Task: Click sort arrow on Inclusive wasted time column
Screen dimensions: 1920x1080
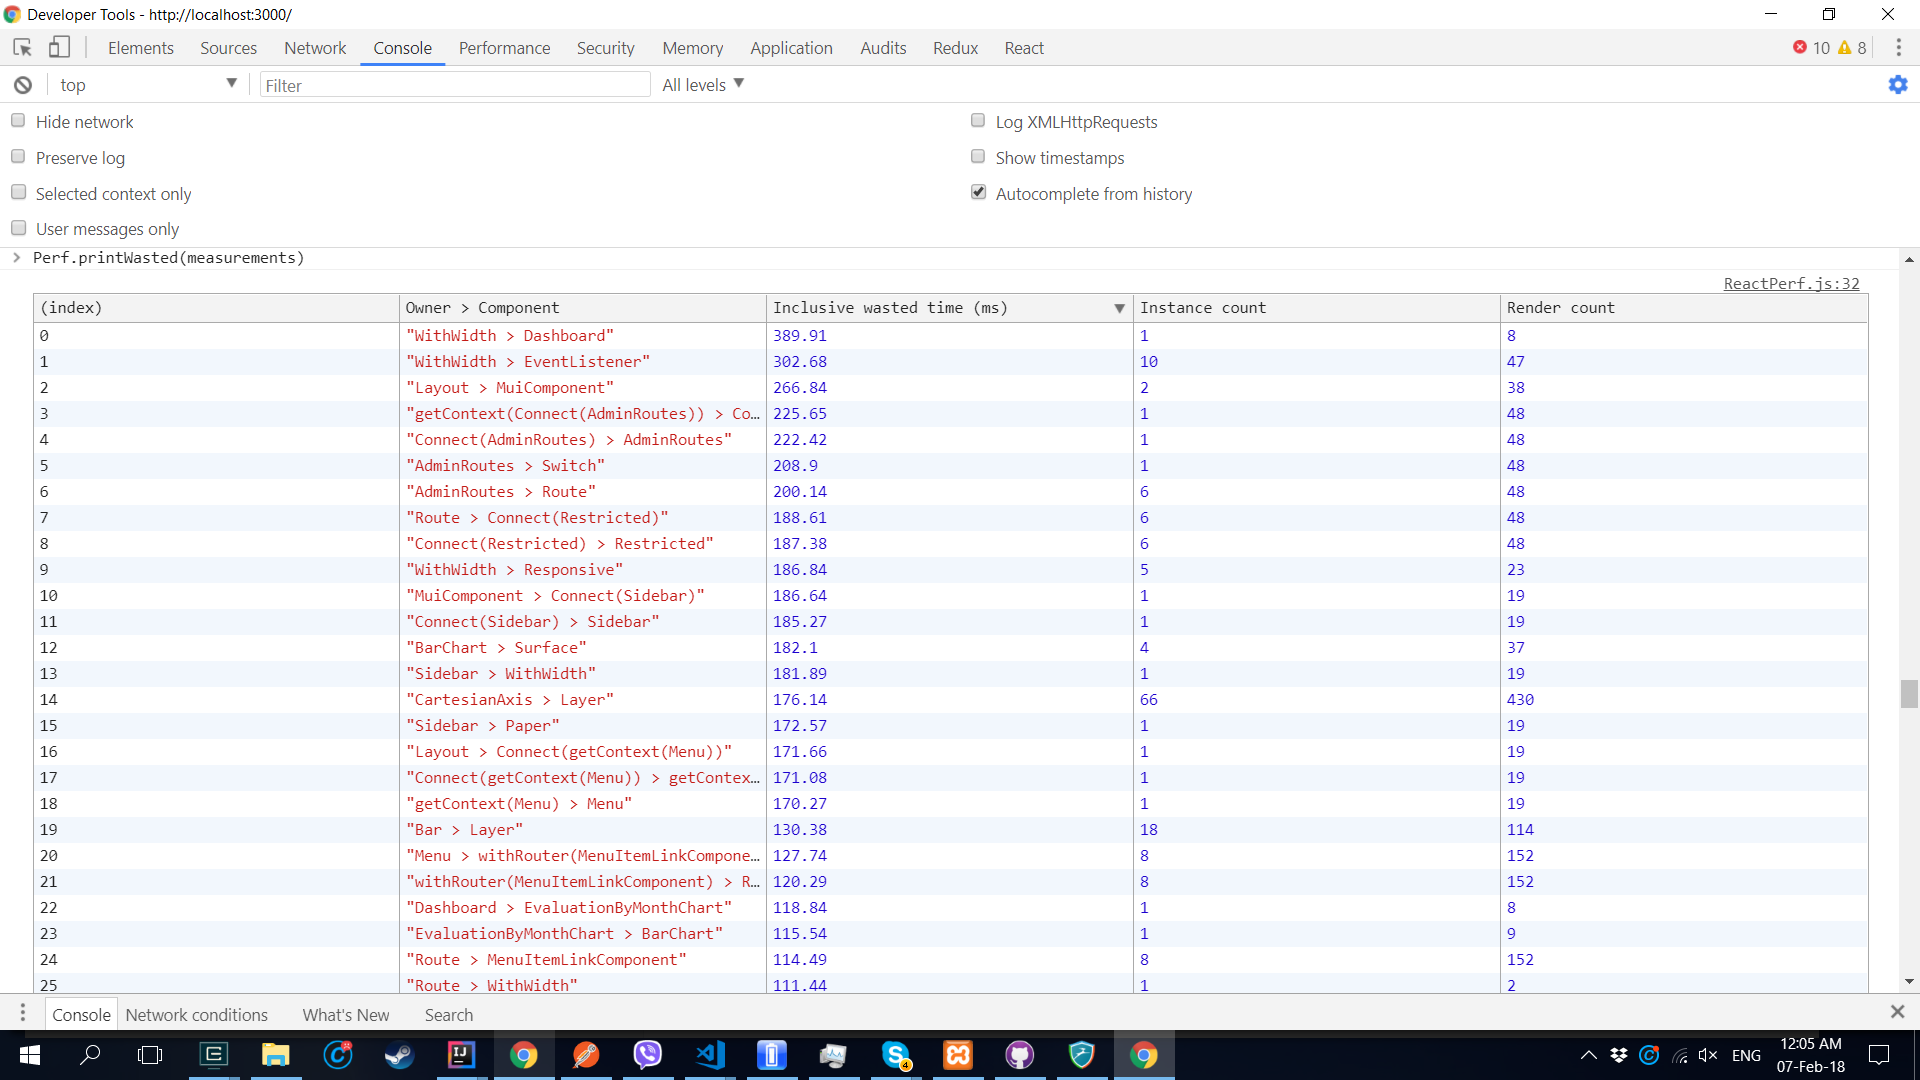Action: (x=1119, y=308)
